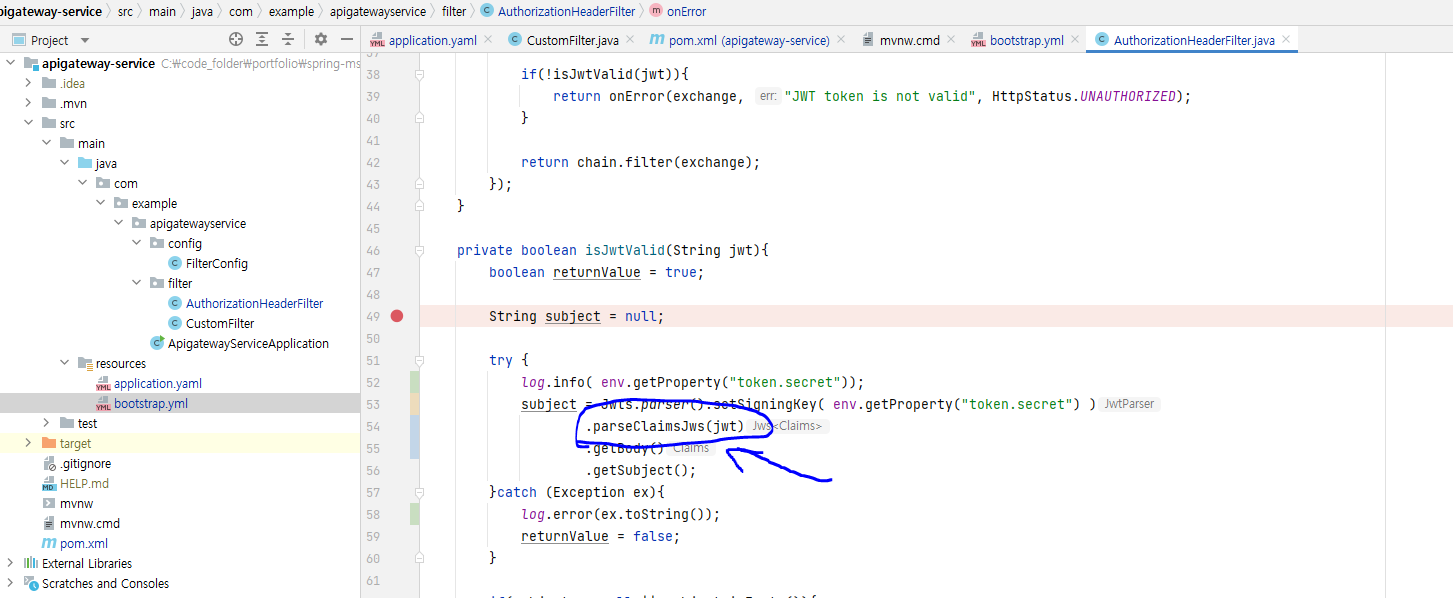Click the AuthorizationHeaderFilter breadcrumb
Image resolution: width=1453 pixels, height=598 pixels.
click(566, 11)
